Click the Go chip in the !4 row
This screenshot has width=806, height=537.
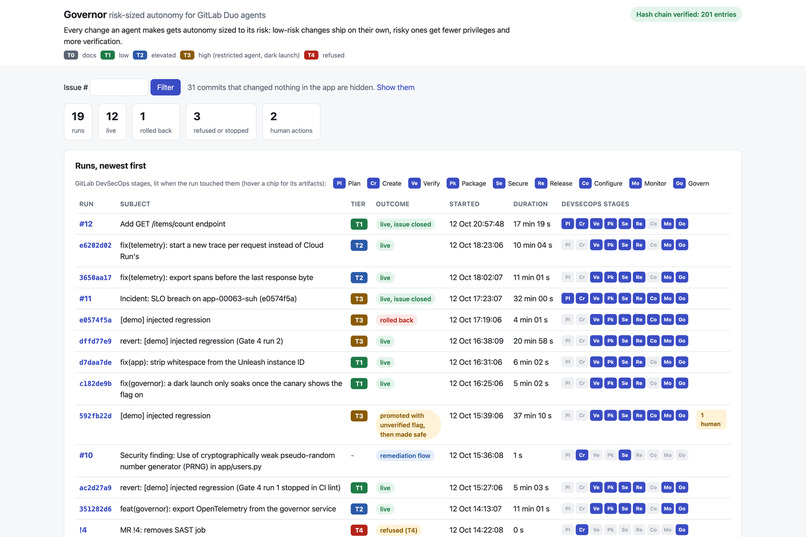682,530
